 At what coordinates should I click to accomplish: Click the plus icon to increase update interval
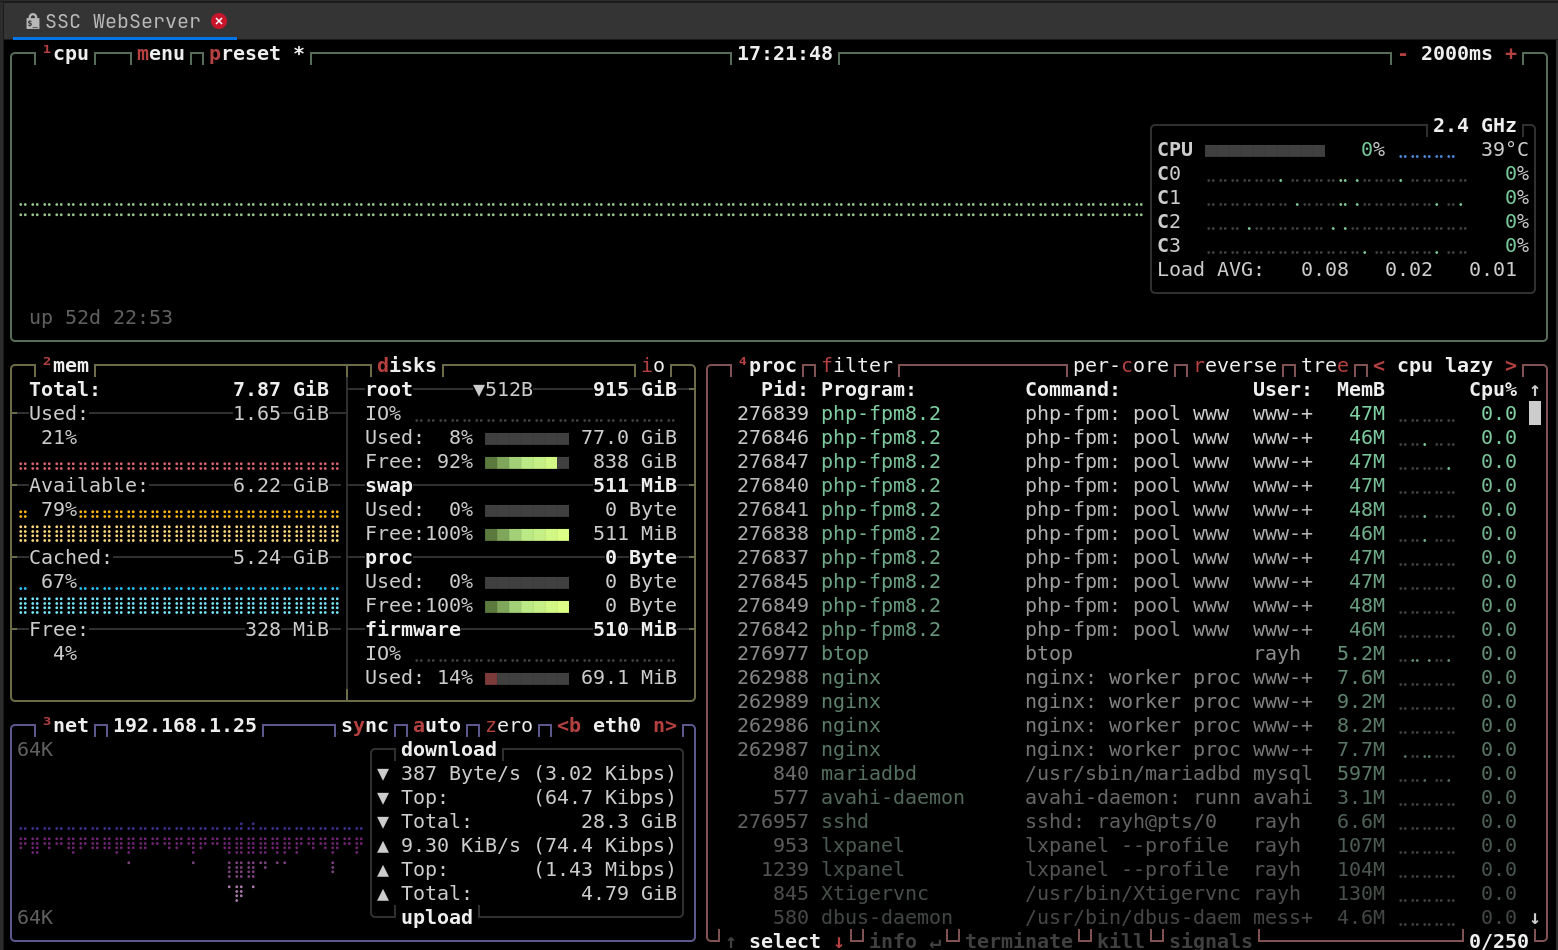tap(1513, 53)
